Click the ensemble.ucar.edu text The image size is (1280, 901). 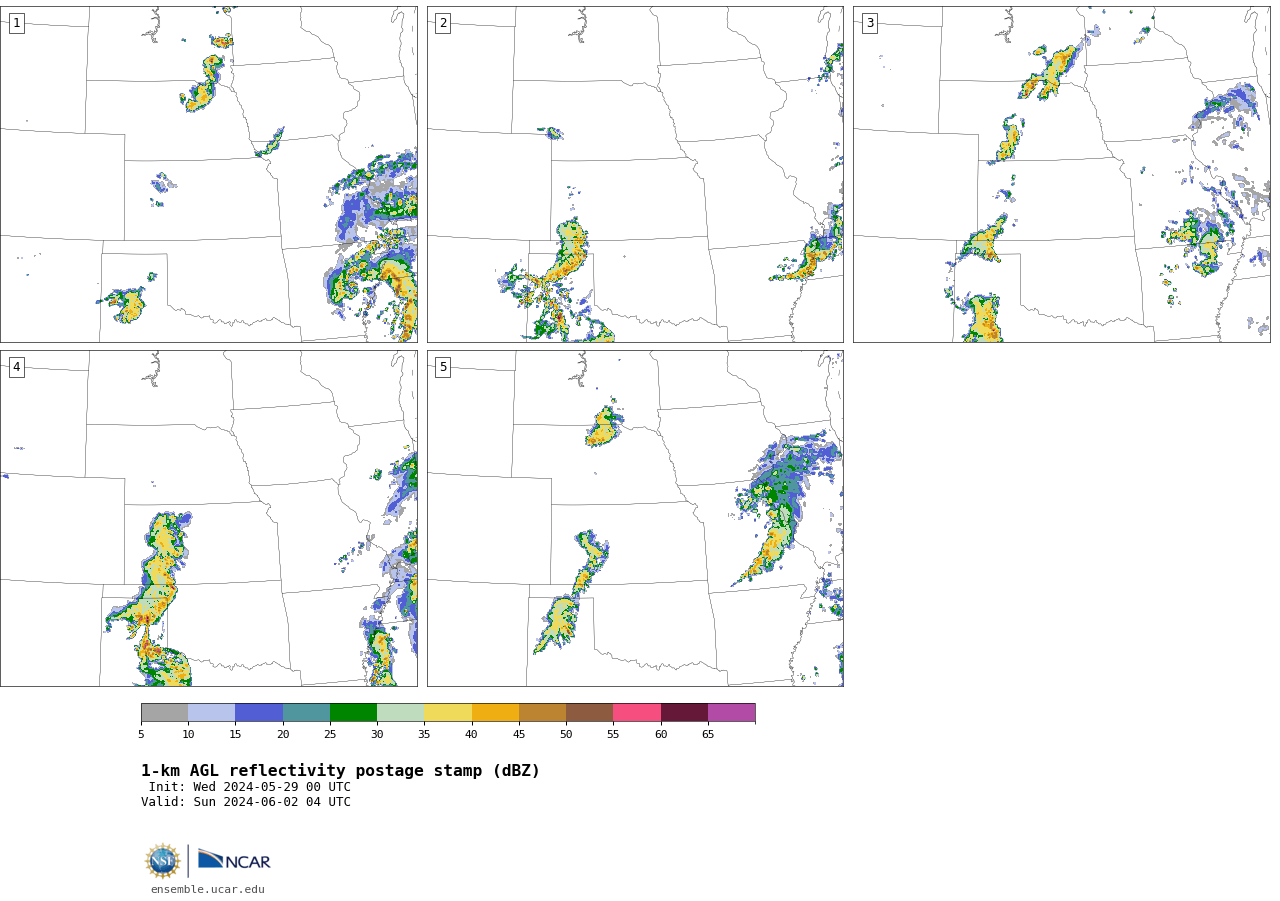(x=208, y=889)
